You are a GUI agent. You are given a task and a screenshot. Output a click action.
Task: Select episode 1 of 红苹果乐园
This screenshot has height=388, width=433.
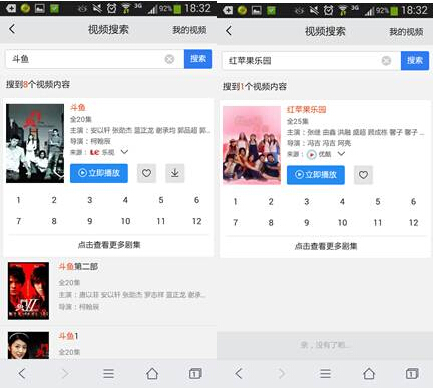(x=235, y=202)
